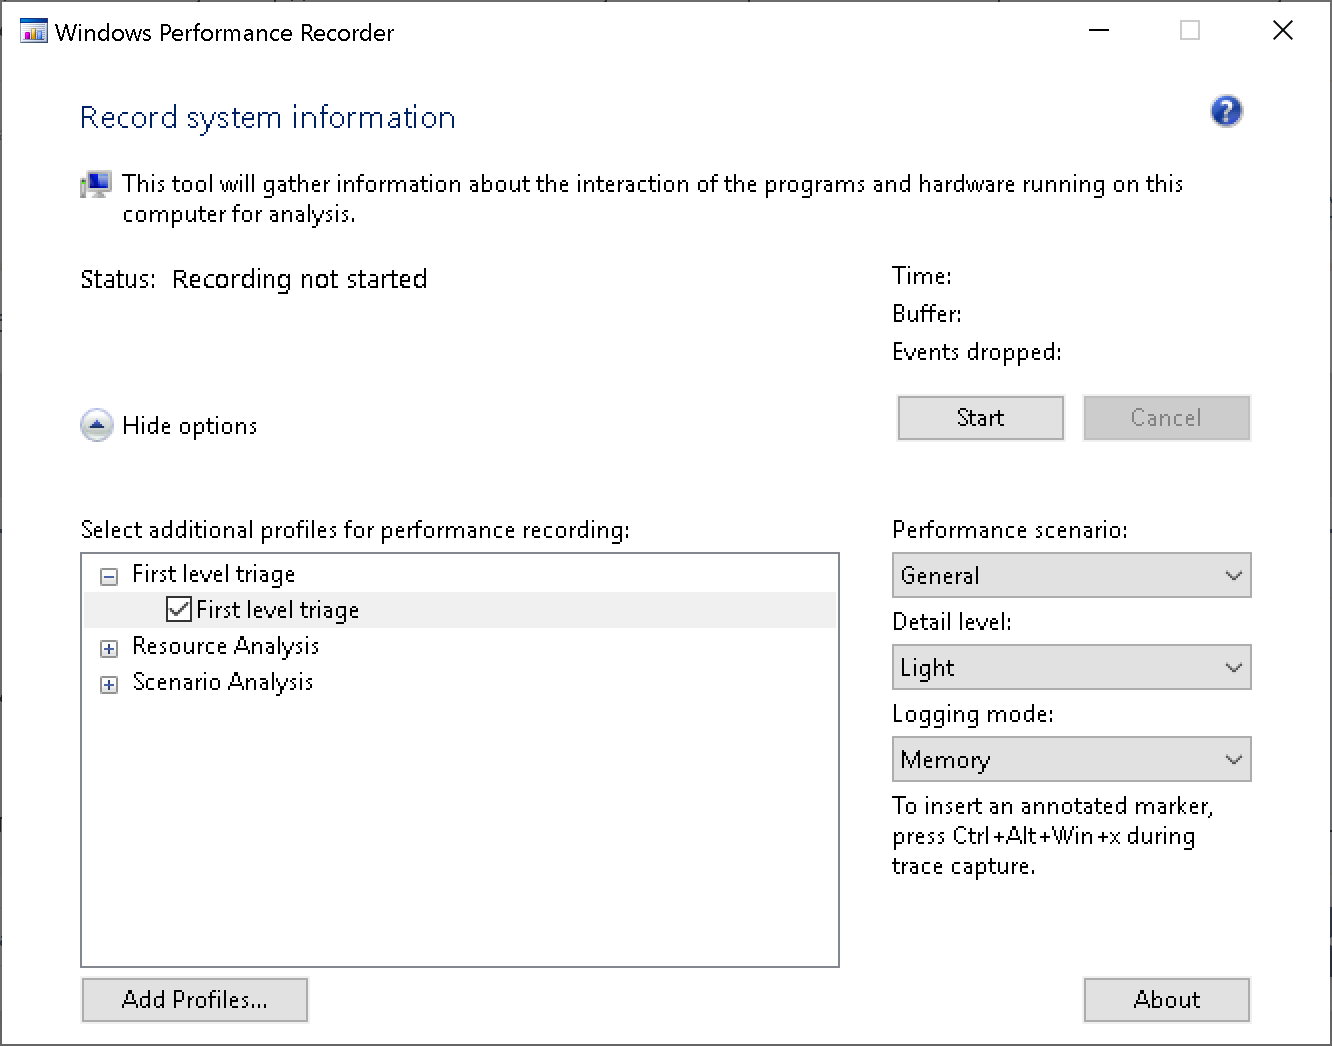
Task: Click the Hide options text label
Action: pos(190,426)
